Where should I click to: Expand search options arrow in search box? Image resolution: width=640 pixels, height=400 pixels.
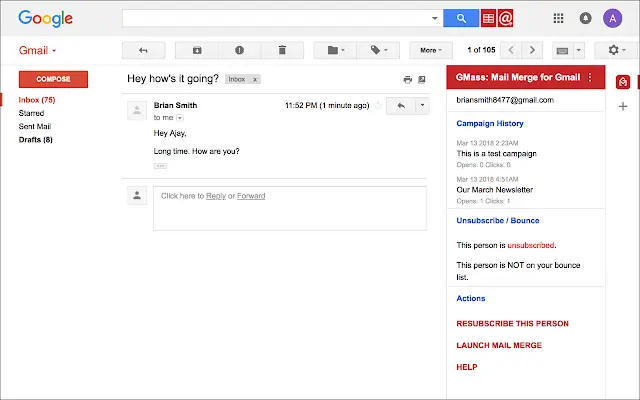tap(434, 18)
